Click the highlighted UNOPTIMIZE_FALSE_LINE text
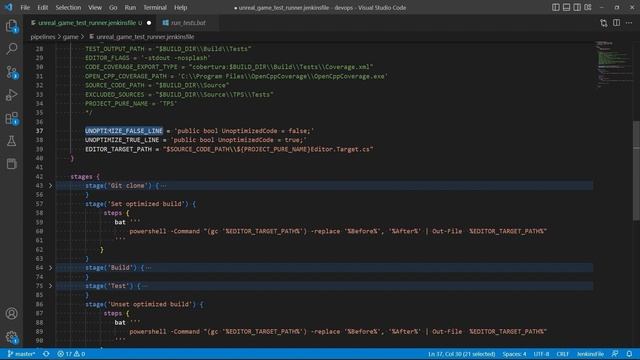The height and width of the screenshot is (360, 640). coord(124,131)
